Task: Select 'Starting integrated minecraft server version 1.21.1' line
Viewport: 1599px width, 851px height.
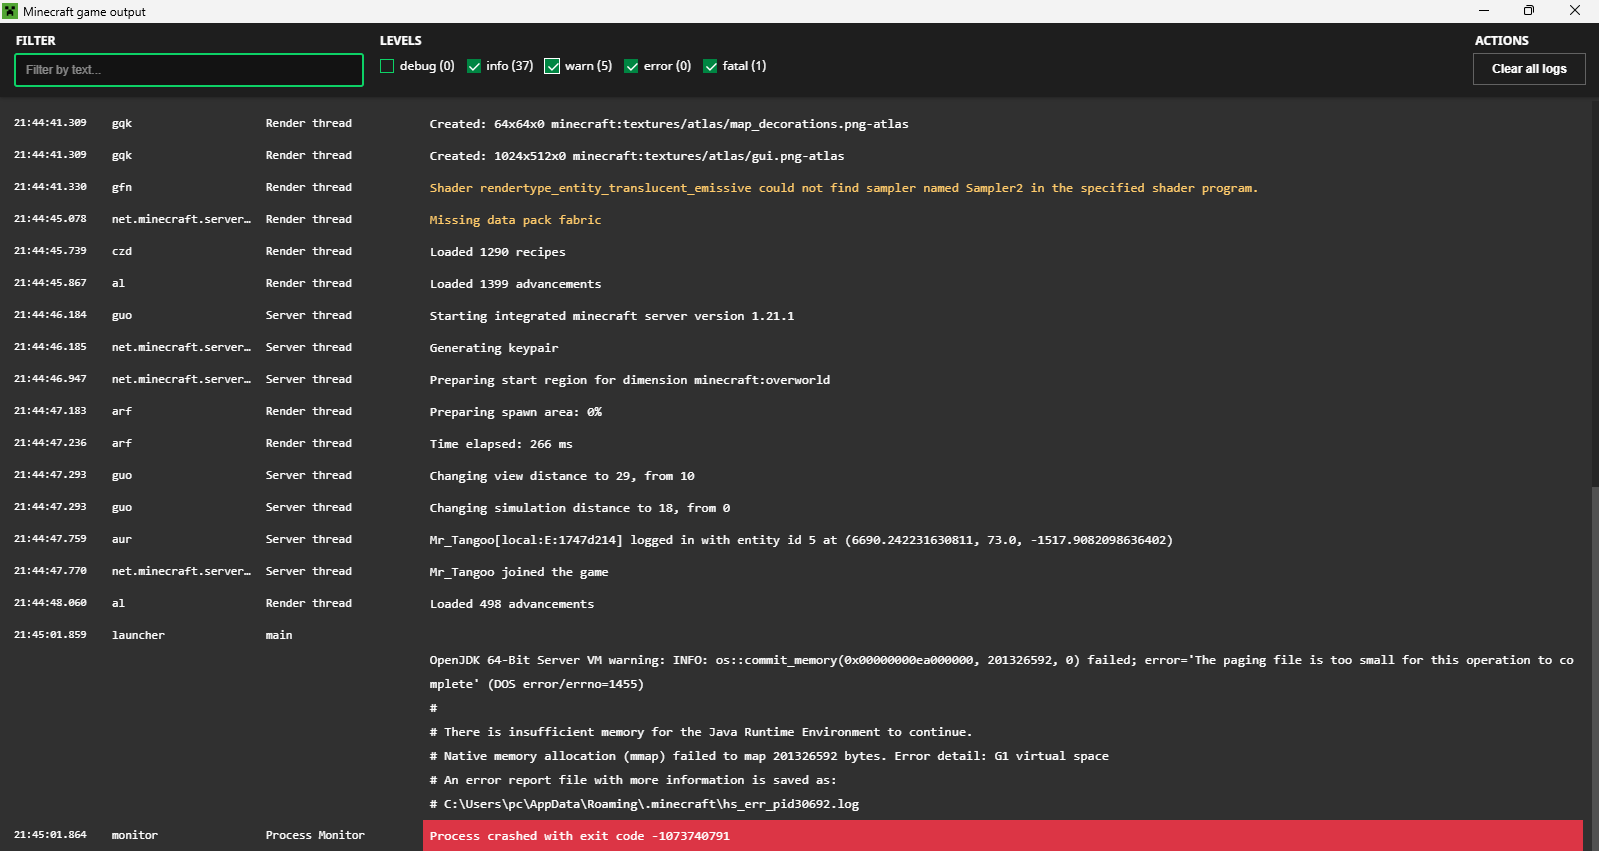Action: (612, 316)
